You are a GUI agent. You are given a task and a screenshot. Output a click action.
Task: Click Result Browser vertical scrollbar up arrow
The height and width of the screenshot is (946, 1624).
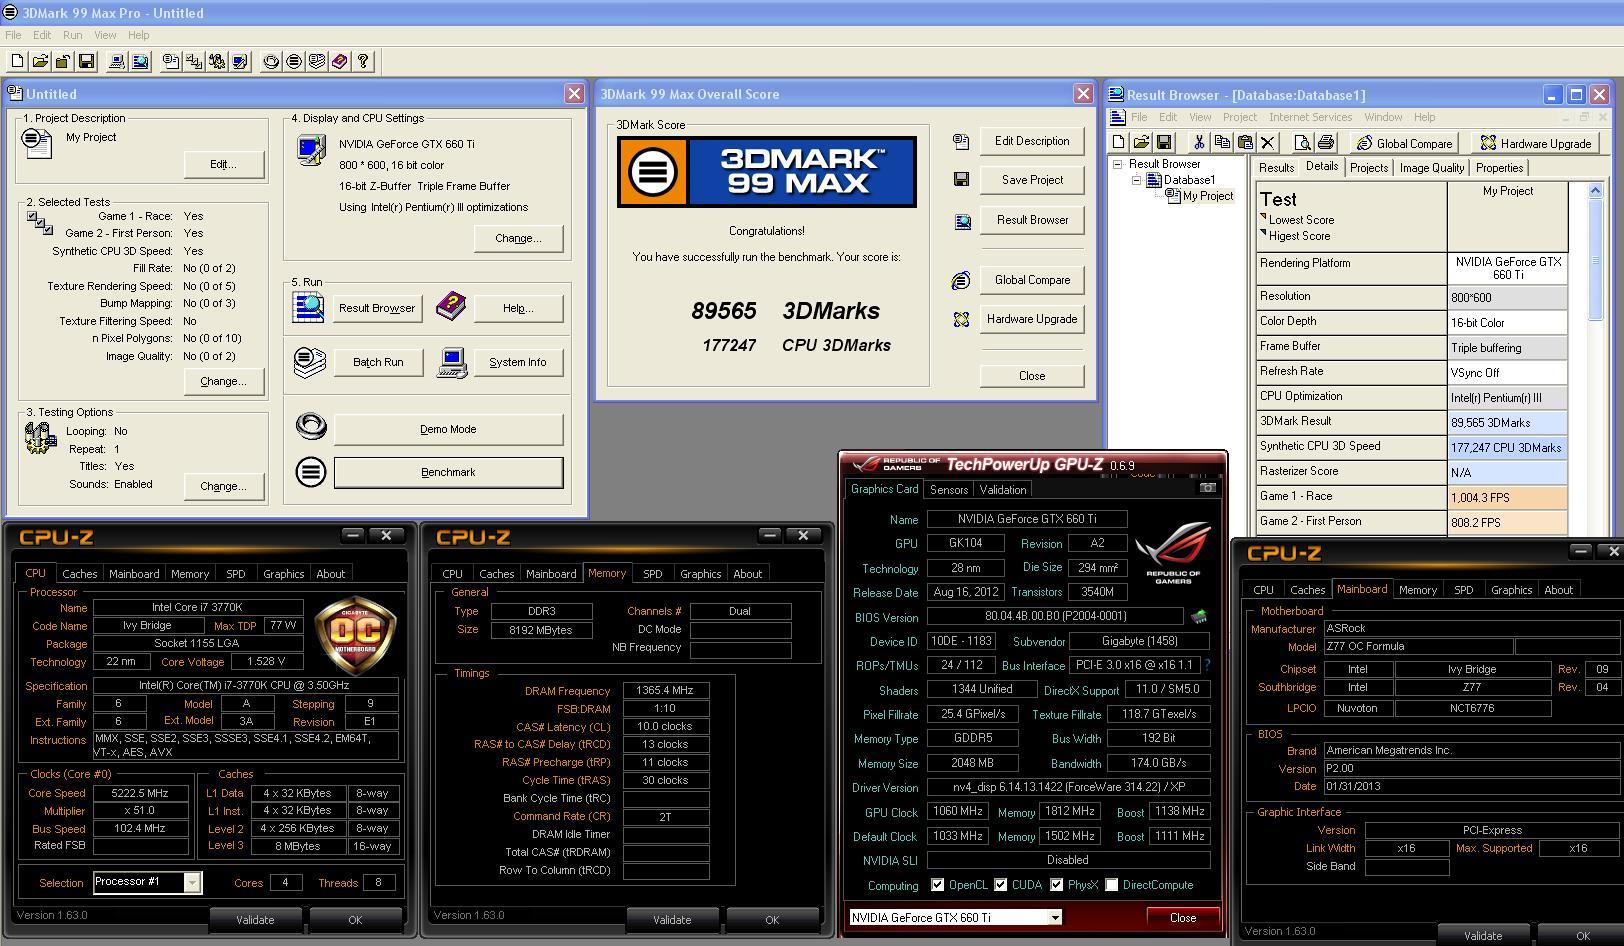click(x=1596, y=191)
